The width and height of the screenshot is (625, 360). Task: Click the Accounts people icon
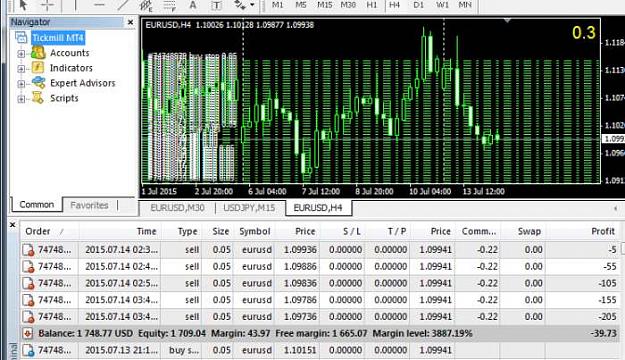click(38, 53)
